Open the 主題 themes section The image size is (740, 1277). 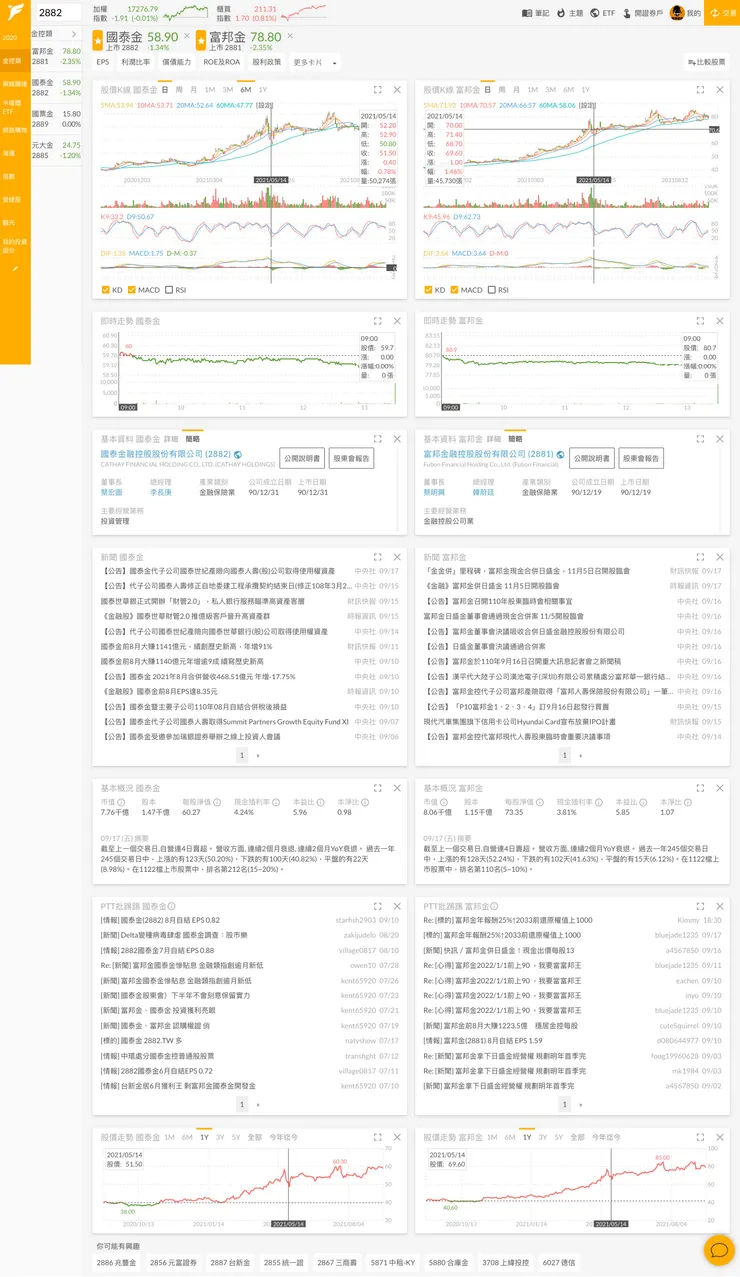click(x=570, y=13)
